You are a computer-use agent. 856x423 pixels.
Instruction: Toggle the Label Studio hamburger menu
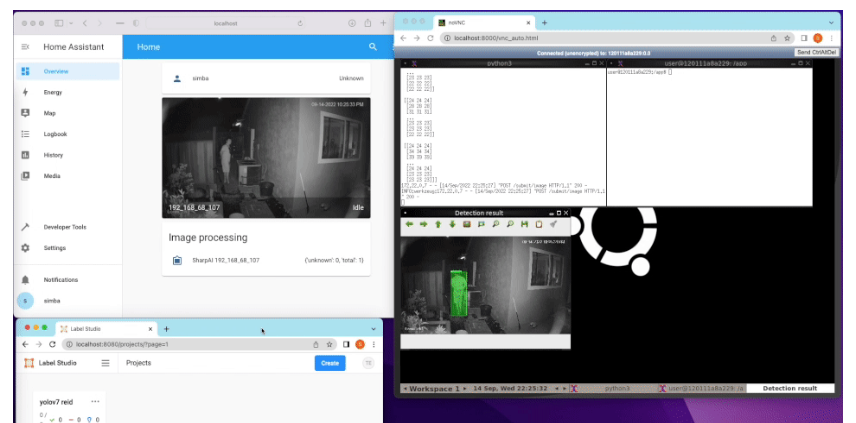(x=105, y=363)
